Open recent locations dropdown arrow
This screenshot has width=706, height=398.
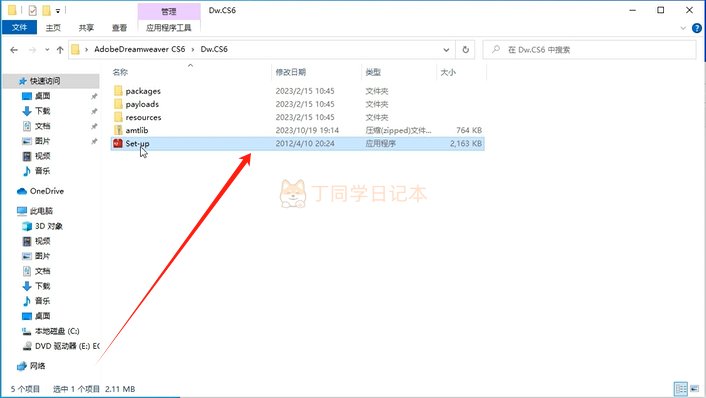pyautogui.click(x=47, y=50)
